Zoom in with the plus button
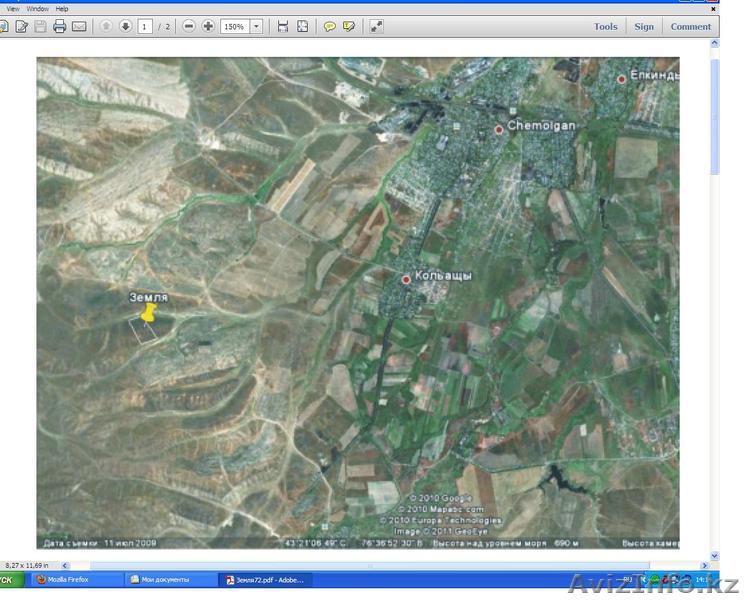Screen dimensions: 750x600 208,26
